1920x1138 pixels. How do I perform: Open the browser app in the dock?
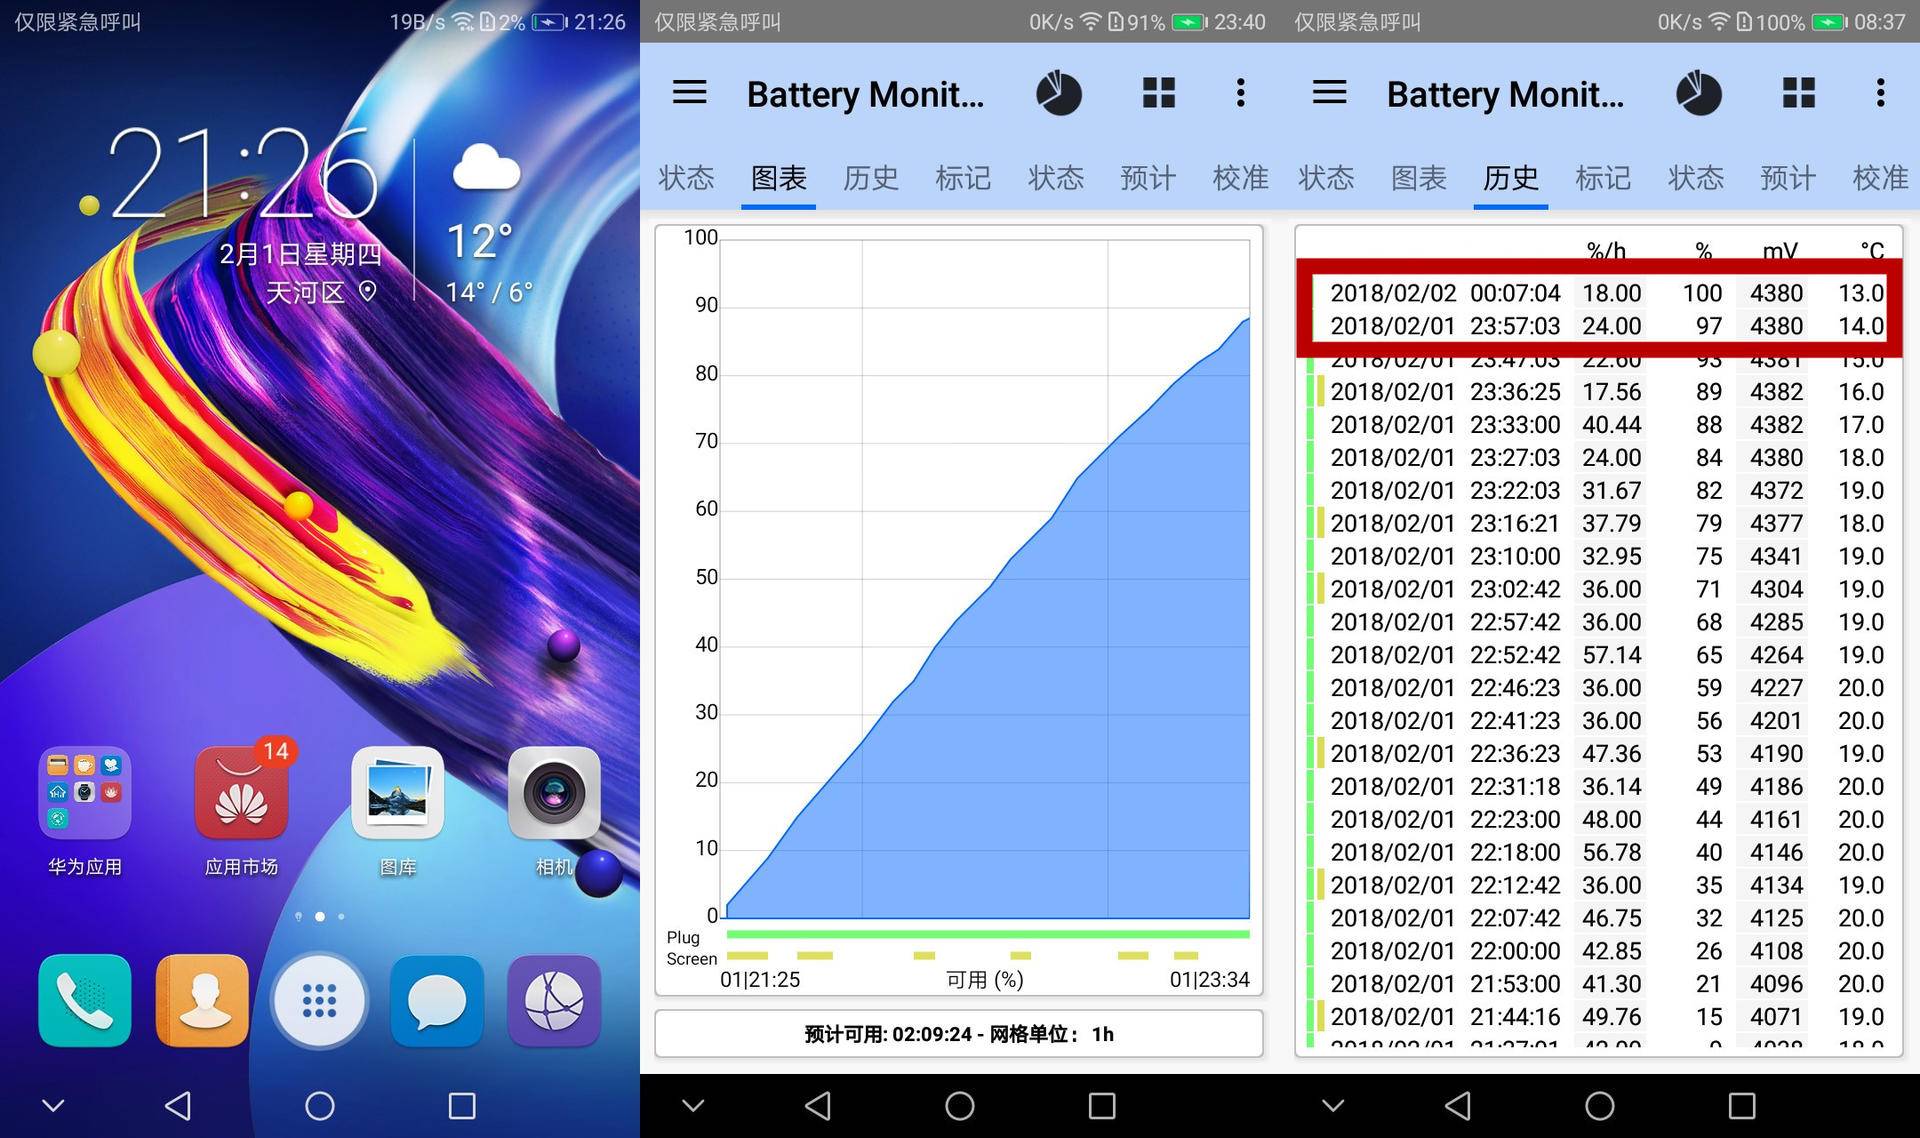[554, 1000]
